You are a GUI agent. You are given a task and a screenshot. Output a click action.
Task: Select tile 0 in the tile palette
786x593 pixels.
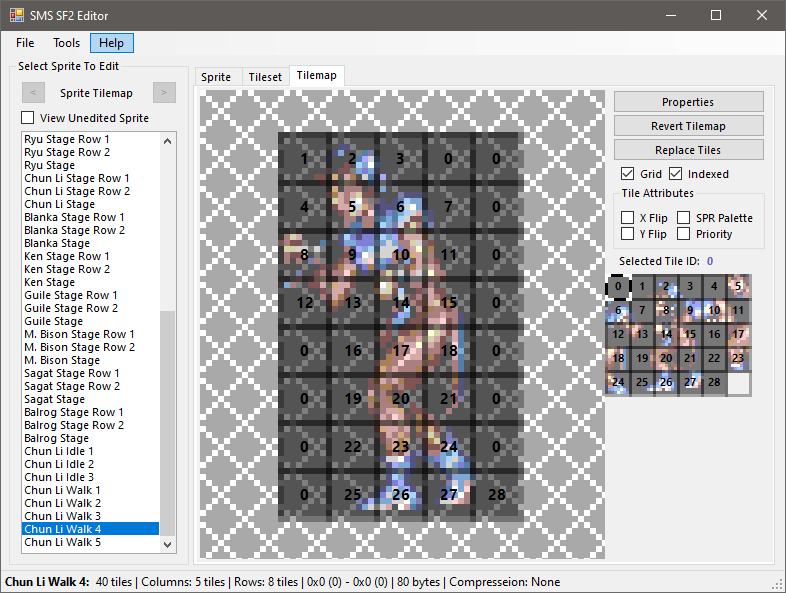[x=618, y=286]
